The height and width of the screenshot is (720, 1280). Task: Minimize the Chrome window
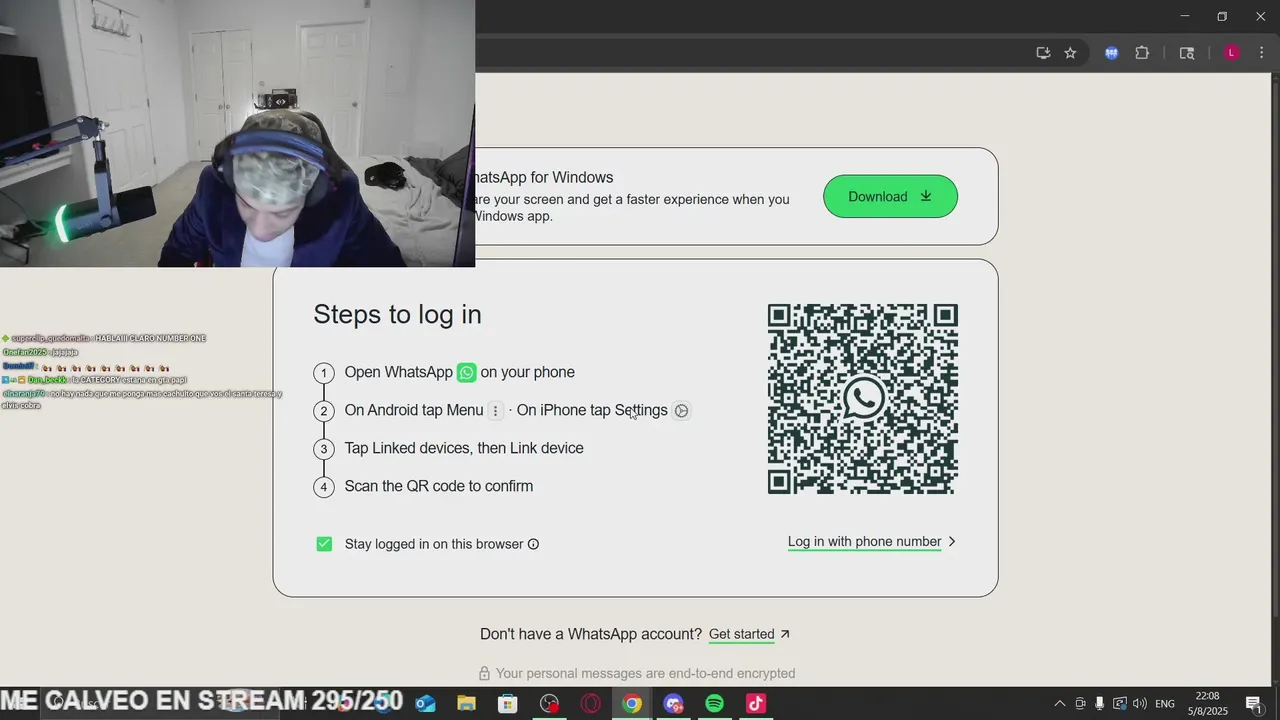coord(1185,16)
